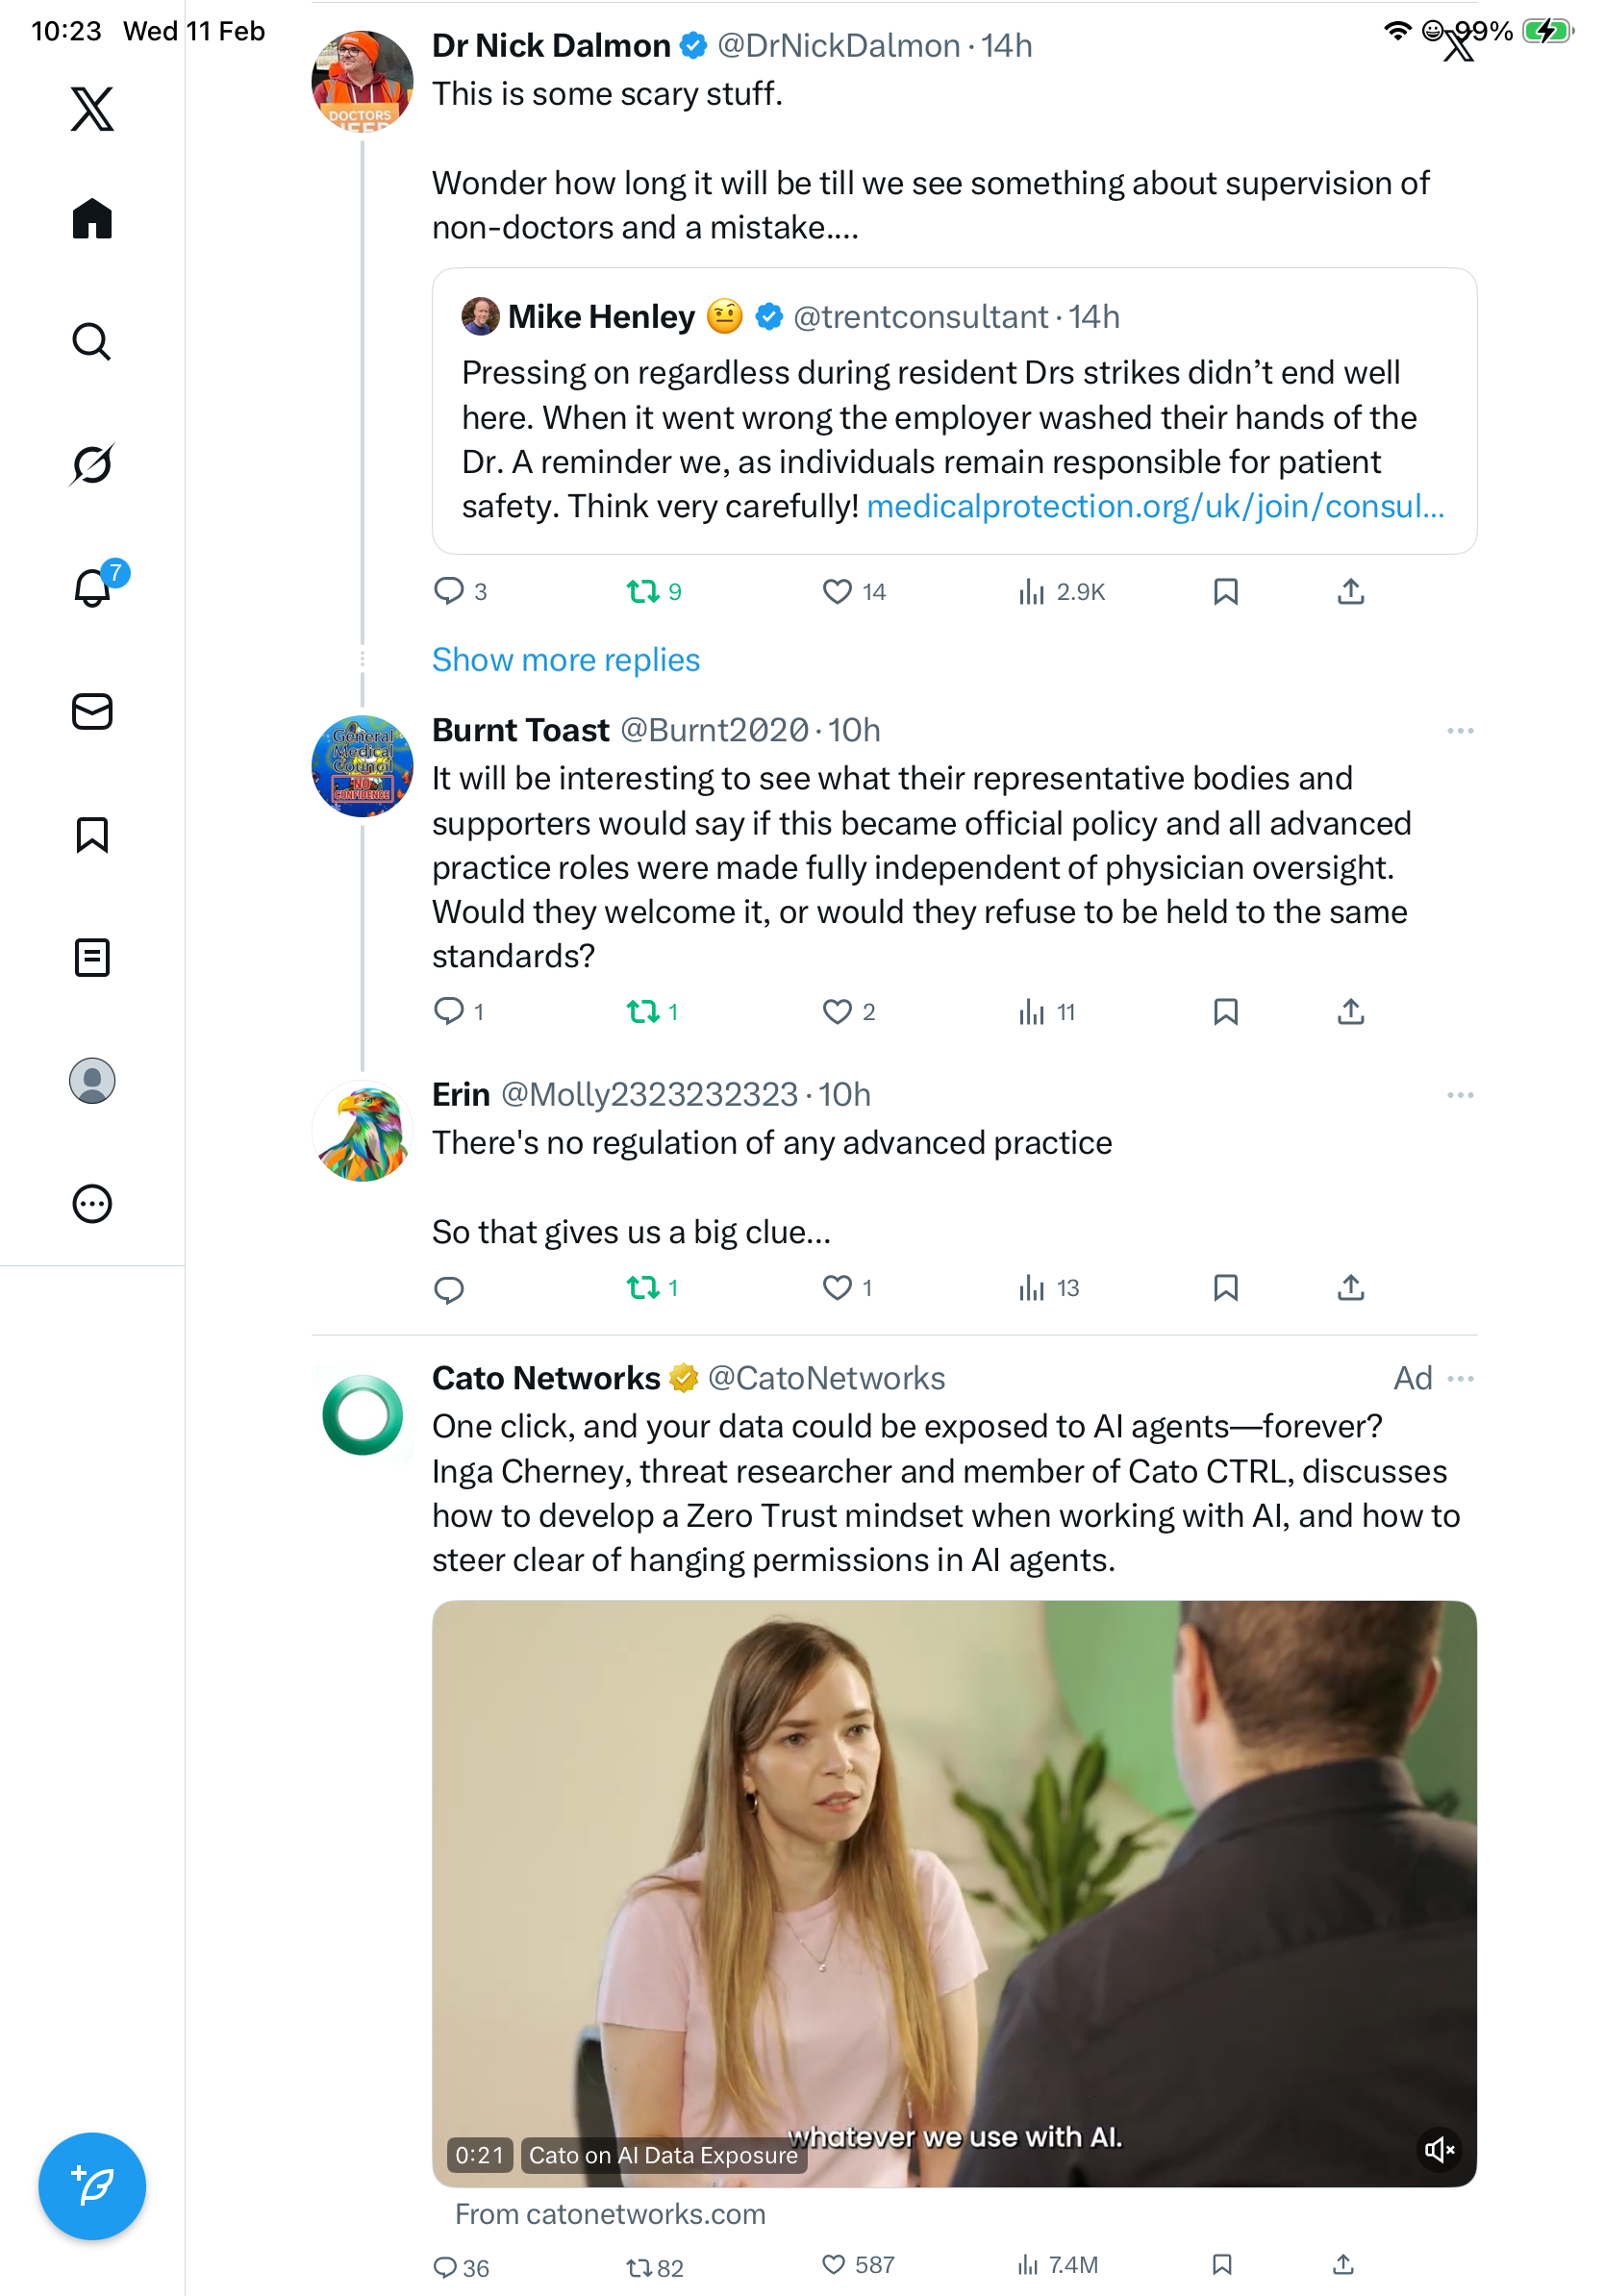Open Direct Messages envelope icon
1604x2296 pixels.
click(92, 711)
